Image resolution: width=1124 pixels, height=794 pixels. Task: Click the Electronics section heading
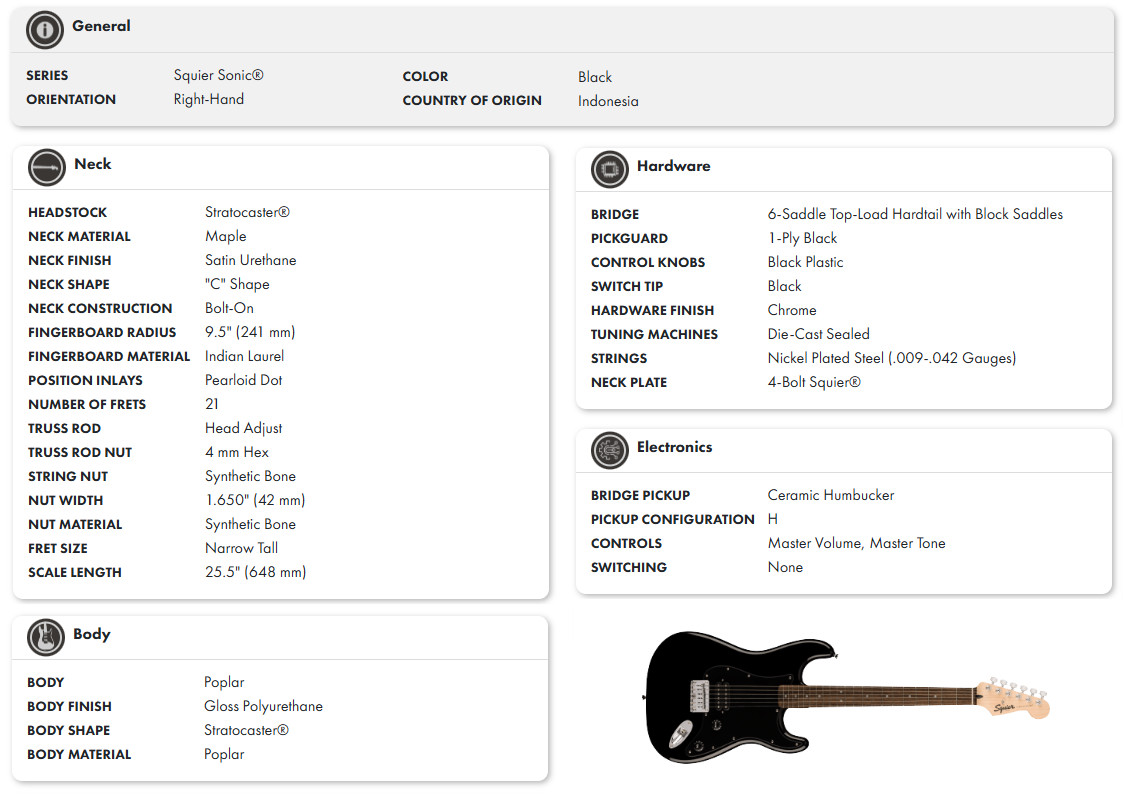click(x=674, y=447)
